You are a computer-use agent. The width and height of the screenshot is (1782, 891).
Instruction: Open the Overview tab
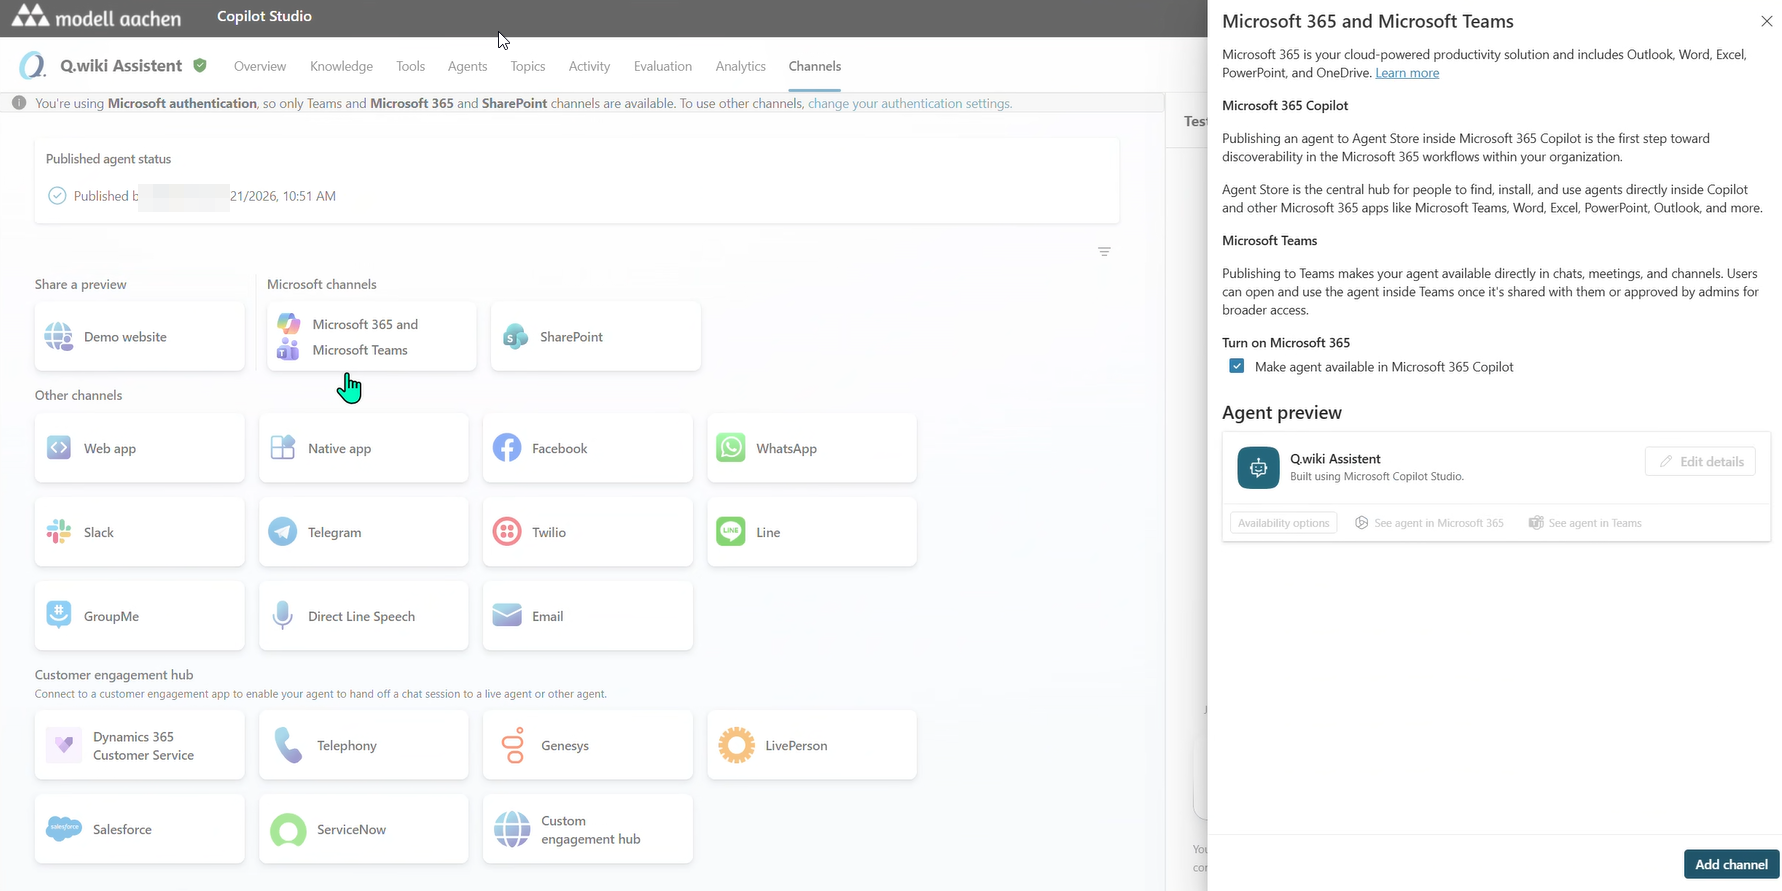[260, 66]
